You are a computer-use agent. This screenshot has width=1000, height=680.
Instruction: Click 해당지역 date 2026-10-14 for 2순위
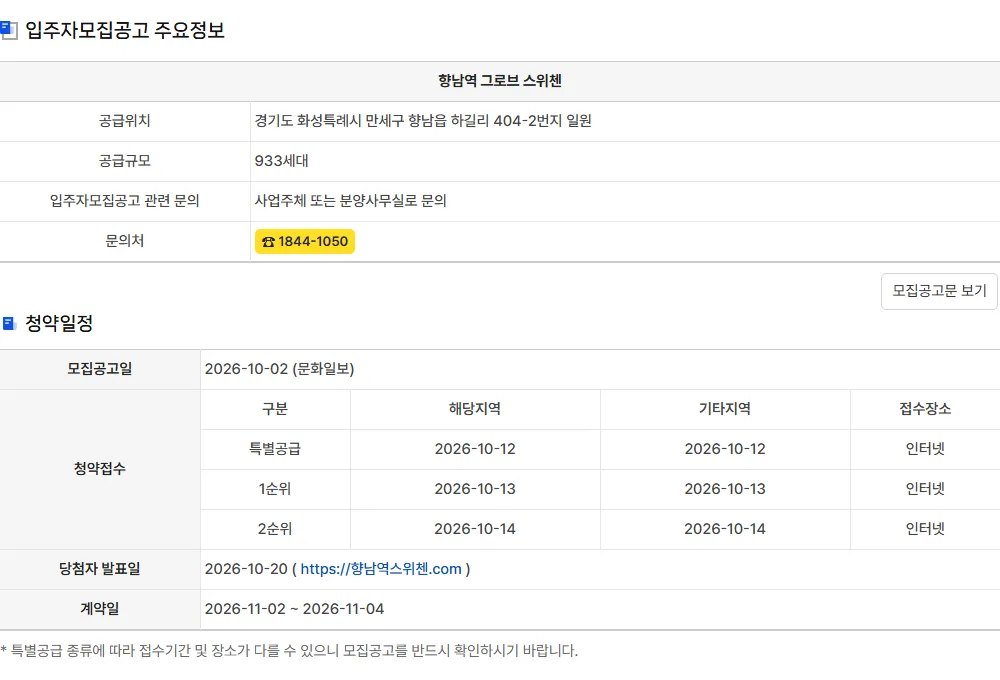click(x=475, y=529)
